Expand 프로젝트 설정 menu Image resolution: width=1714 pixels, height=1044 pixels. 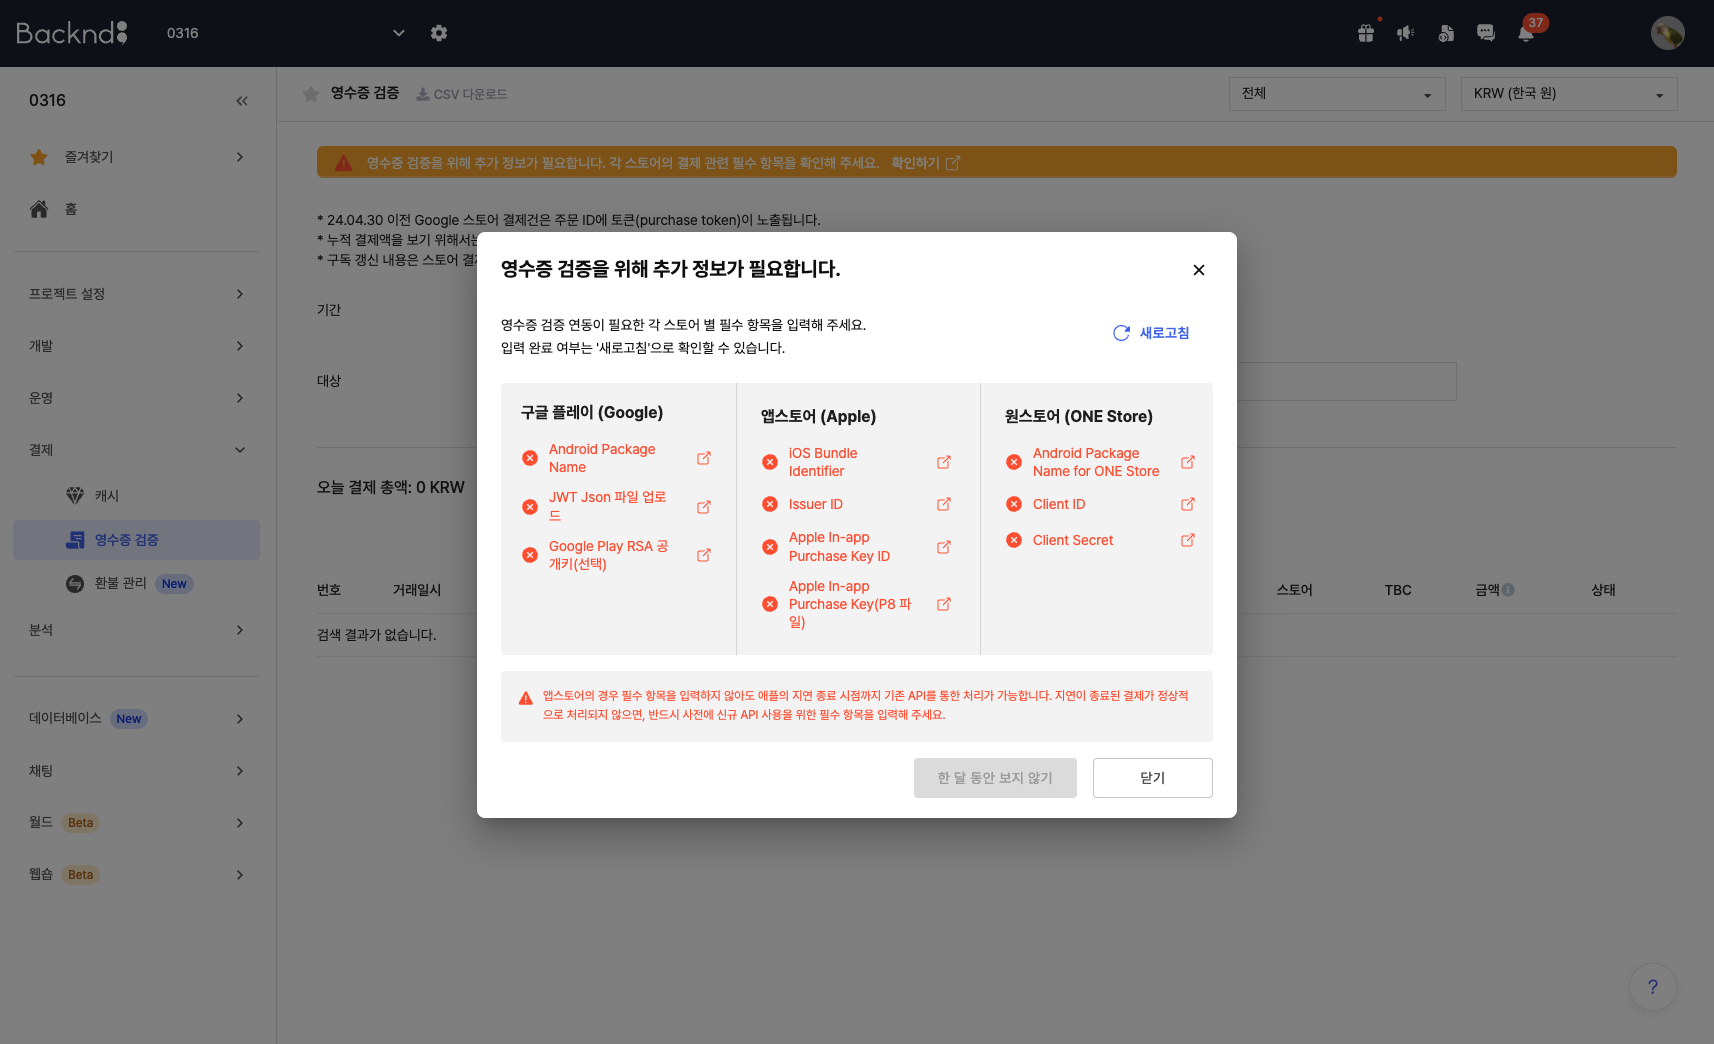click(136, 294)
